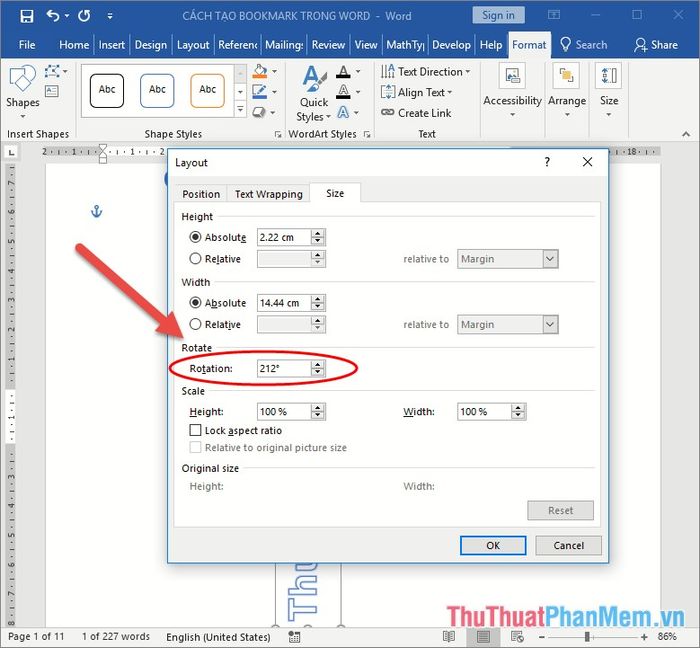Click Cancel in Layout dialog
The image size is (700, 648).
tap(568, 545)
